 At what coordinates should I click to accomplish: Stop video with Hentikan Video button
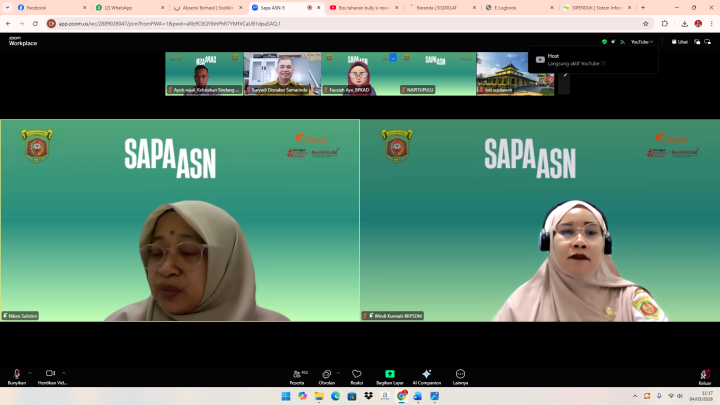51,377
